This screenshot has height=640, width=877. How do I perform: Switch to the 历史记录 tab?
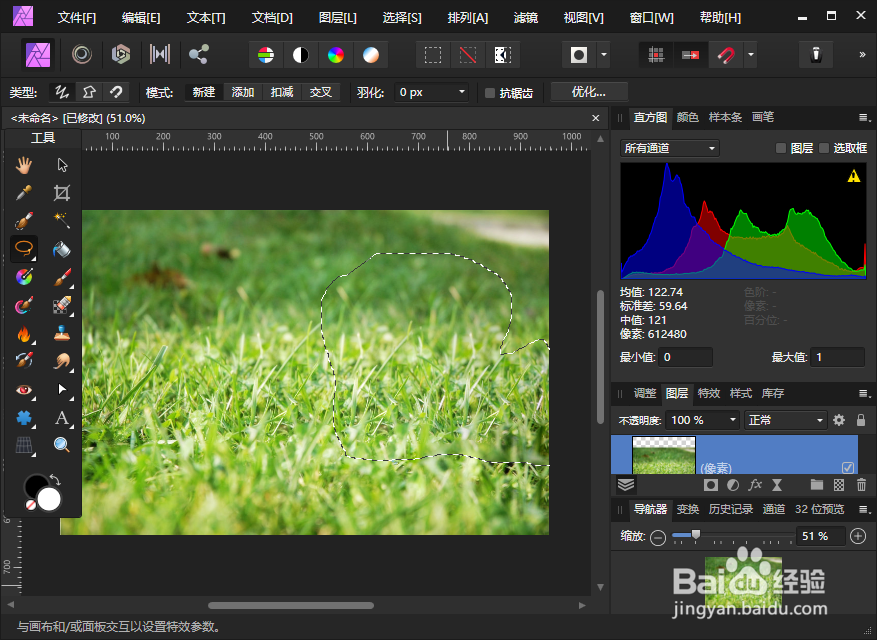point(731,508)
